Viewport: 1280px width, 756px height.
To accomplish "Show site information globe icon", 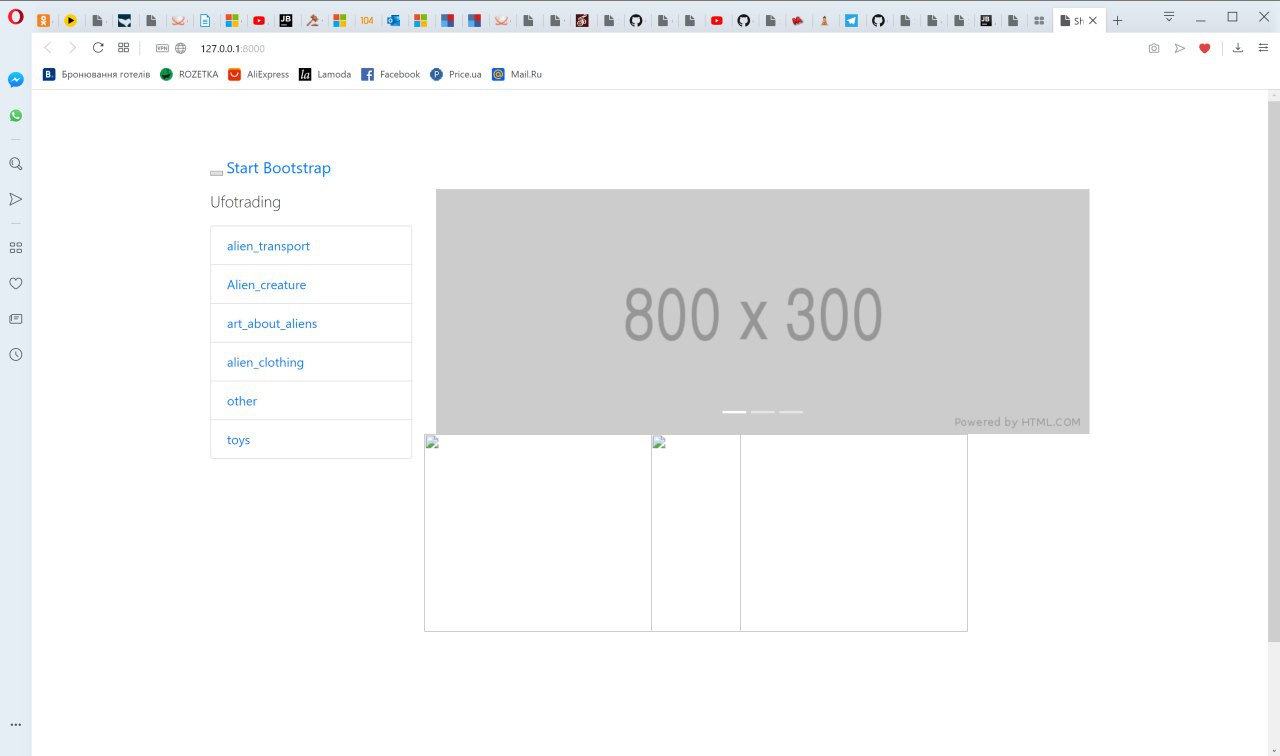I will 181,48.
